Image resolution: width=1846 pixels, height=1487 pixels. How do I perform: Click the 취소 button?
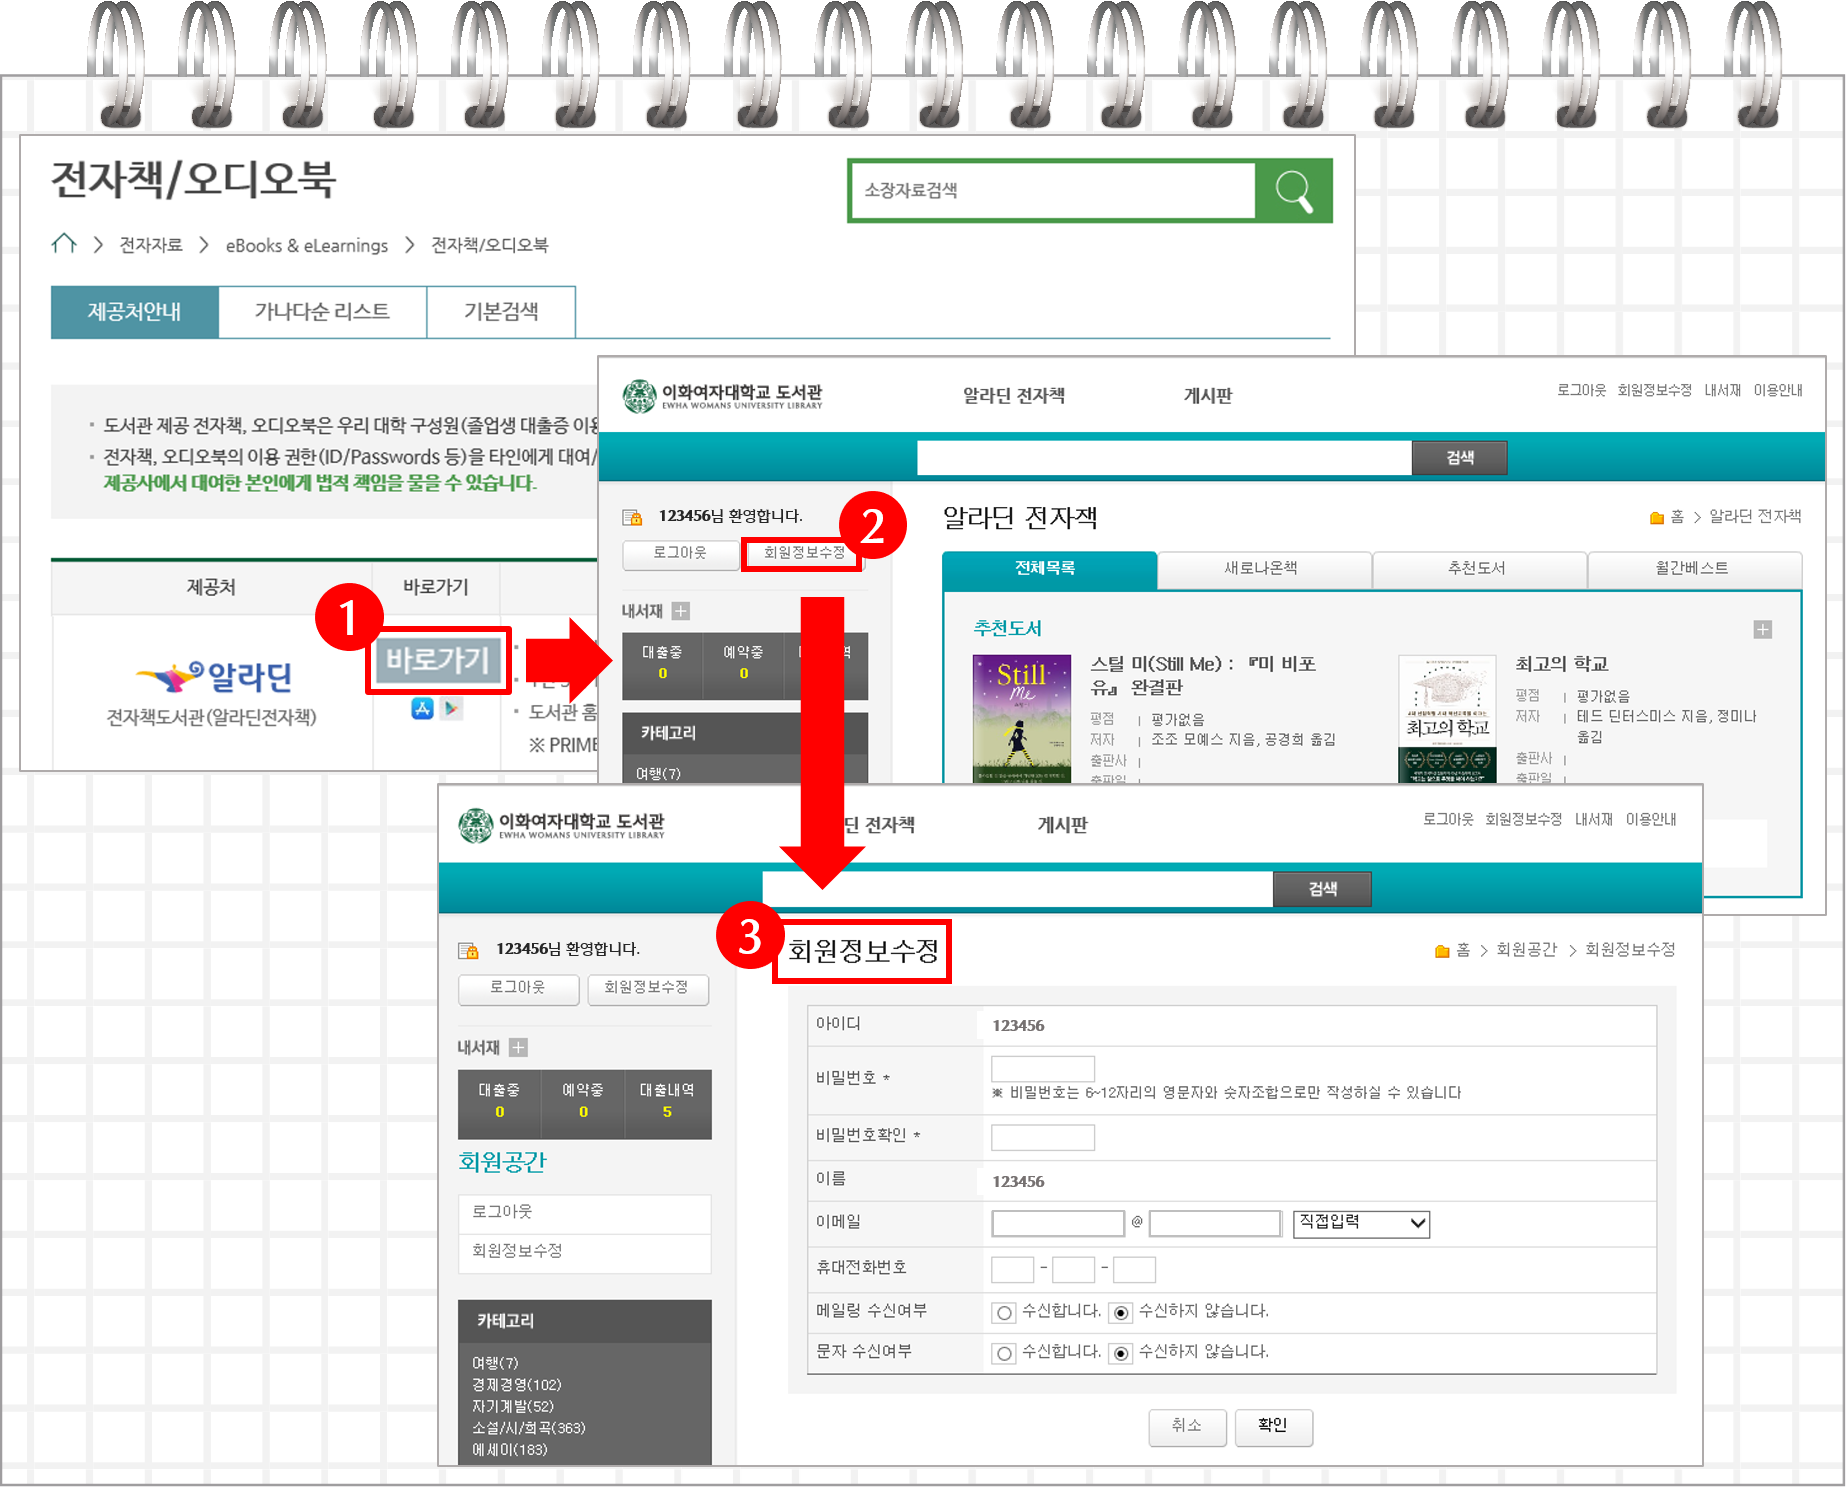click(1187, 1426)
